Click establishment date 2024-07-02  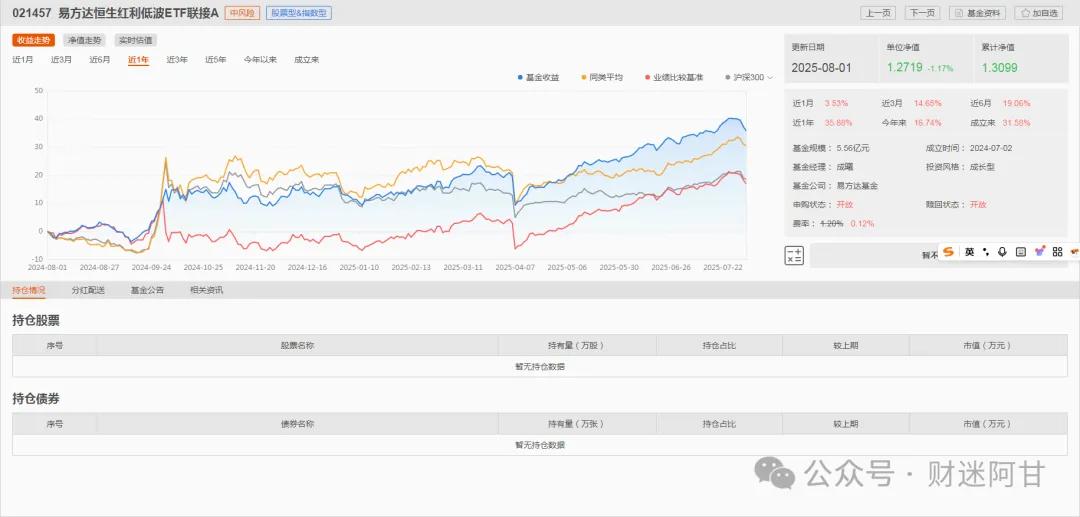coord(990,148)
